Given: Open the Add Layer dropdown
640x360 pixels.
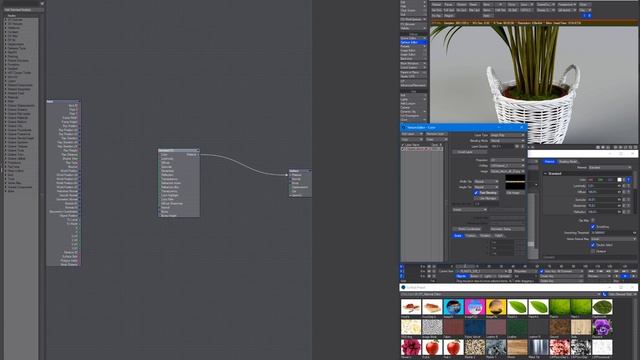Looking at the screenshot, I should (x=412, y=134).
